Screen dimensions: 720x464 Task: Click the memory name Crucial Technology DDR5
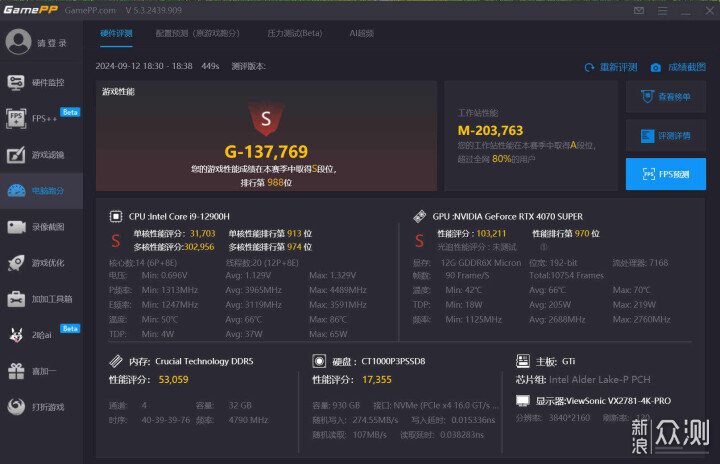204,361
